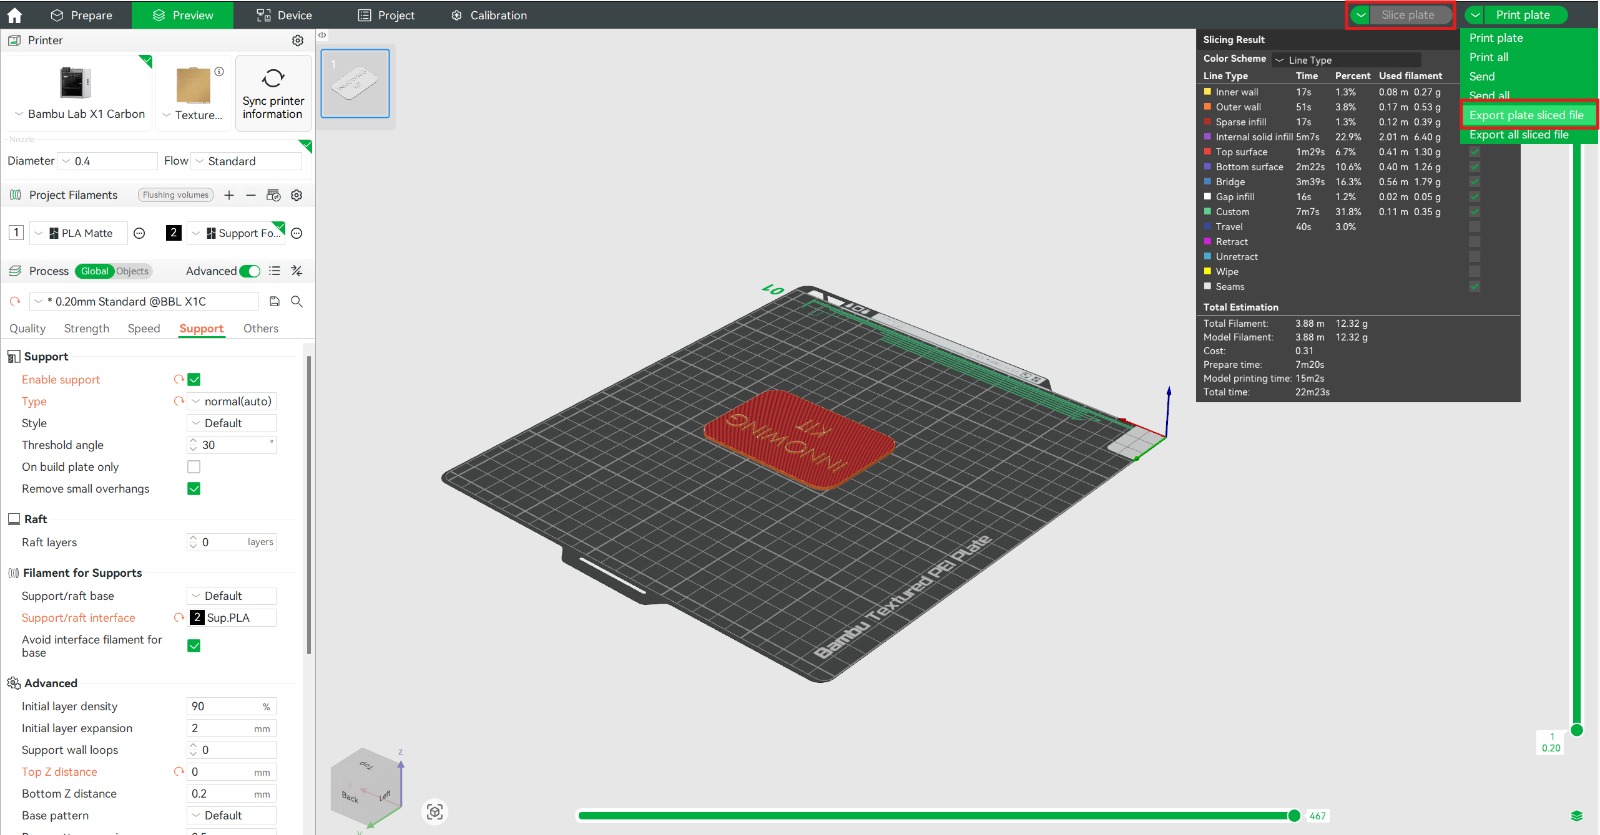The width and height of the screenshot is (1600, 835).
Task: Turn off the Advanced toggle switch
Action: tap(250, 272)
